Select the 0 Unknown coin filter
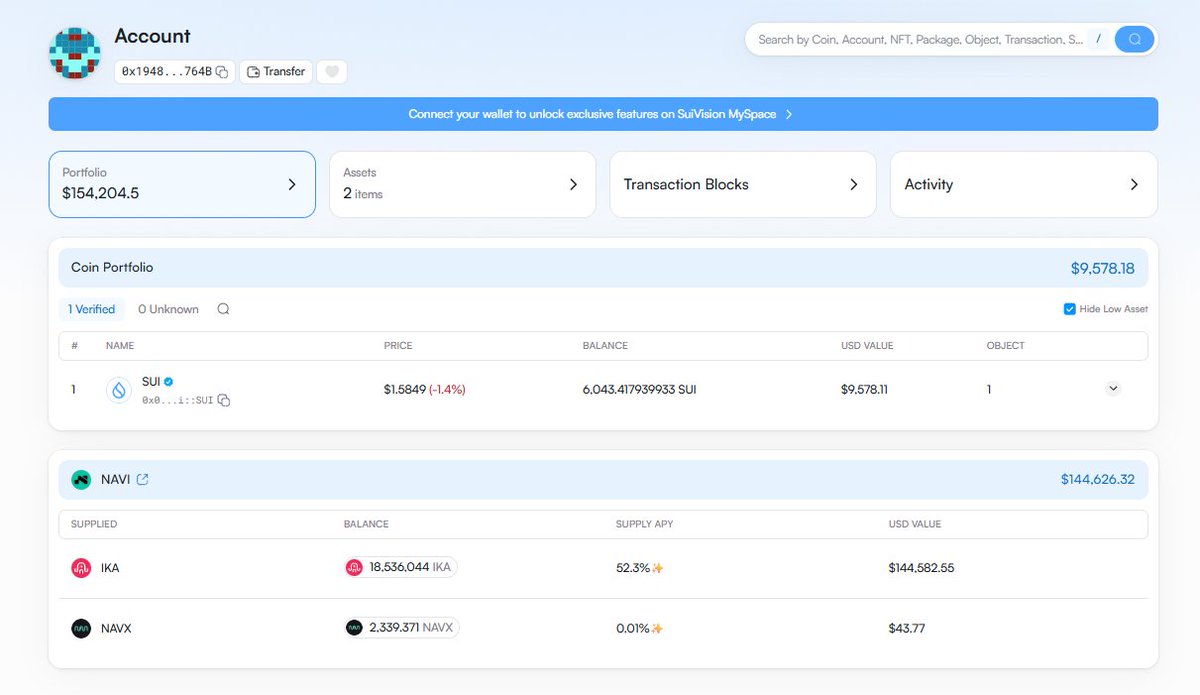The height and width of the screenshot is (695, 1200). pyautogui.click(x=168, y=309)
